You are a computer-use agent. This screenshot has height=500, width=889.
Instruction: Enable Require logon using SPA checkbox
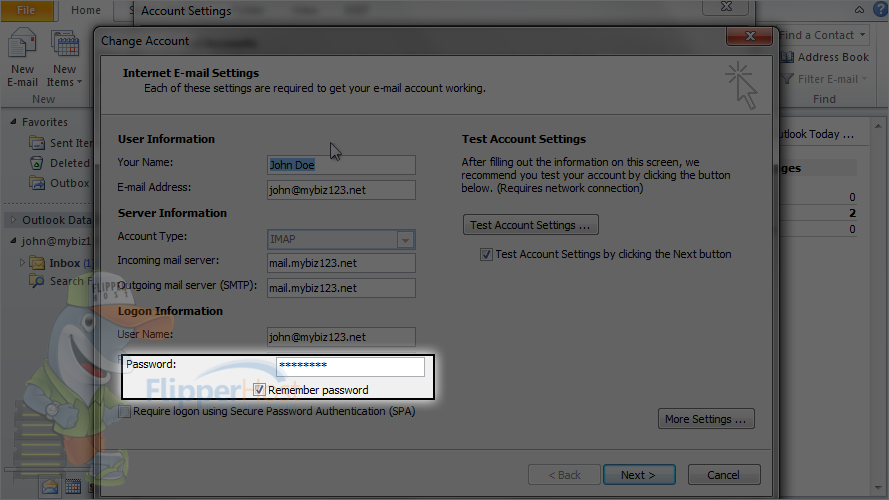coord(124,412)
